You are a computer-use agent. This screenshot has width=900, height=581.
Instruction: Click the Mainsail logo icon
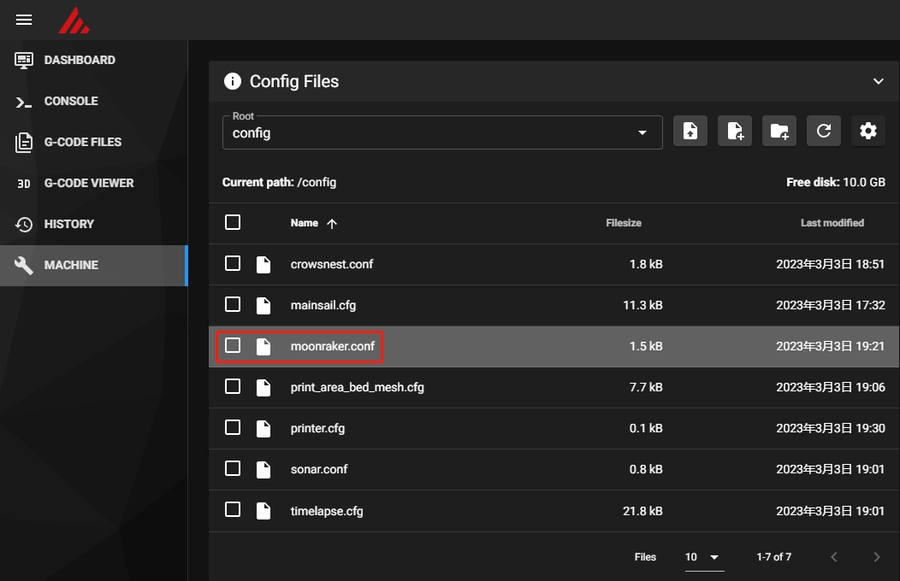74,20
